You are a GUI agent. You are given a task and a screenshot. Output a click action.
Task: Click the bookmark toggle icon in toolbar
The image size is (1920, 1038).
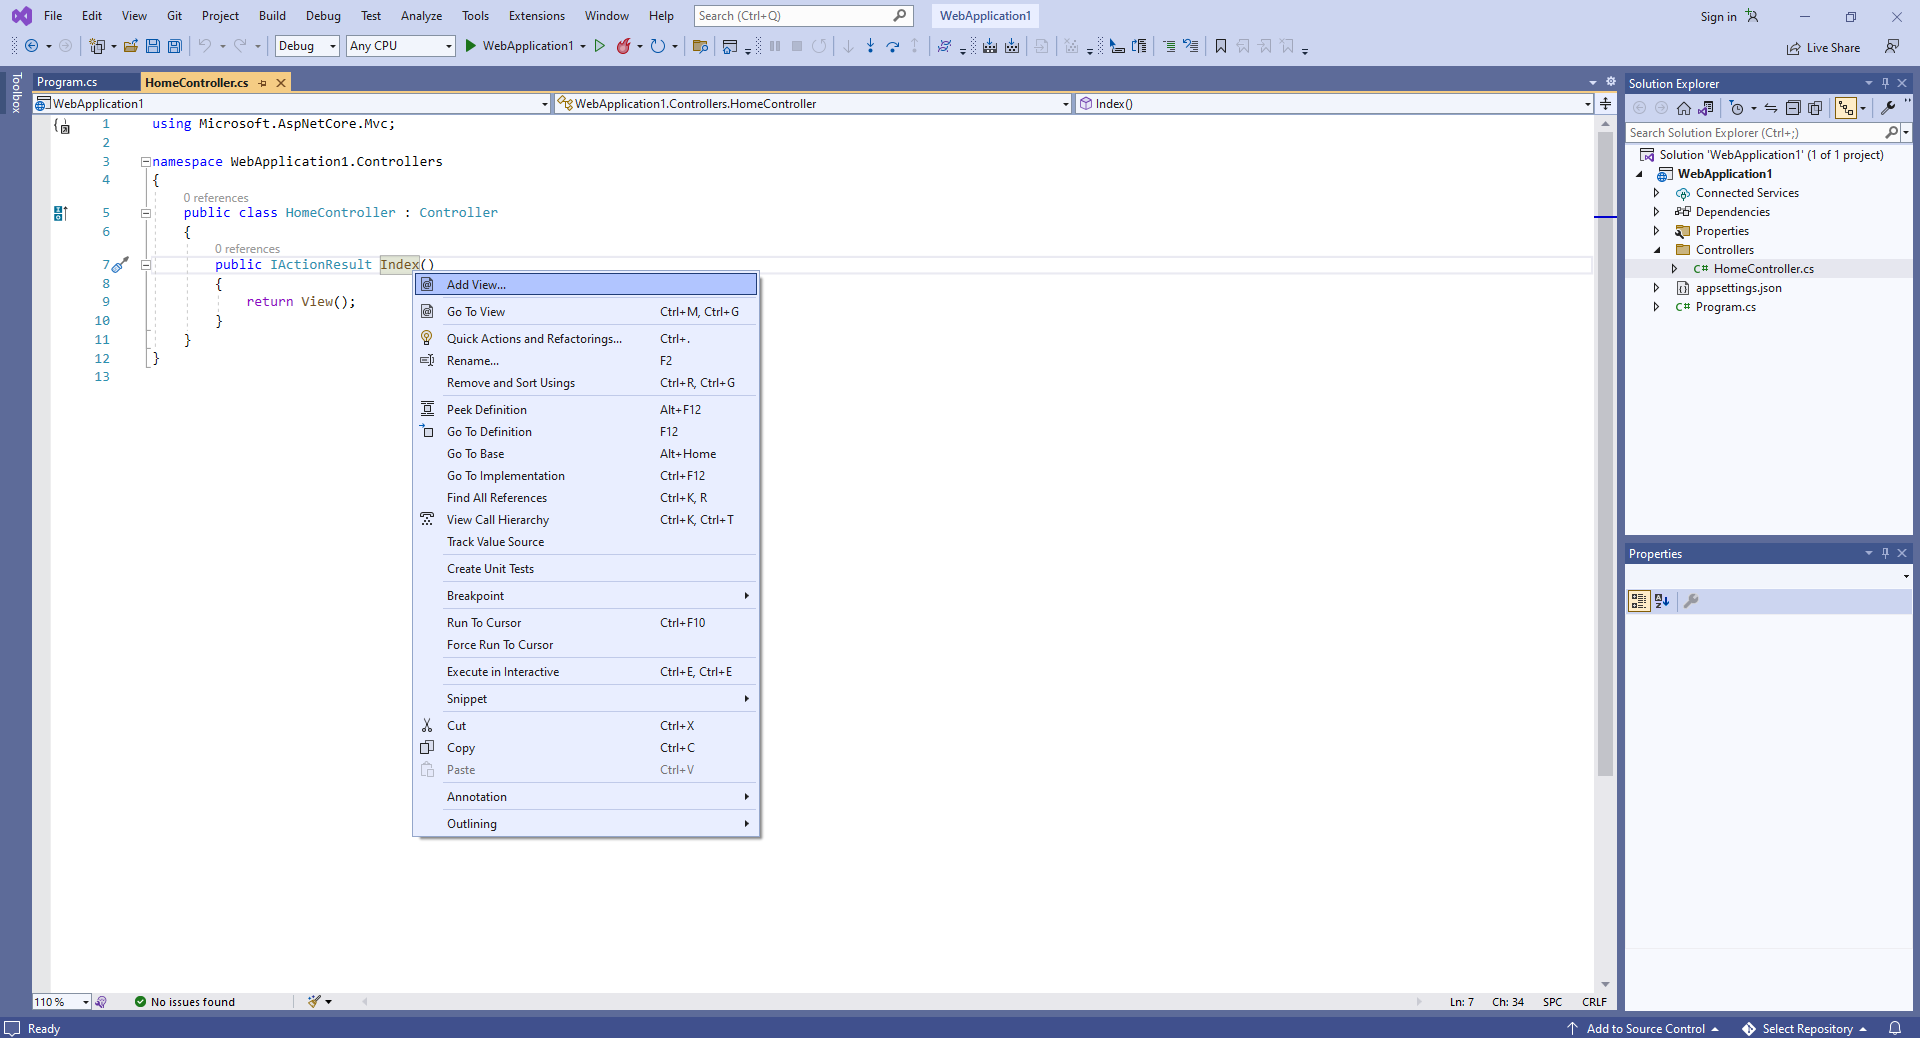(1221, 46)
